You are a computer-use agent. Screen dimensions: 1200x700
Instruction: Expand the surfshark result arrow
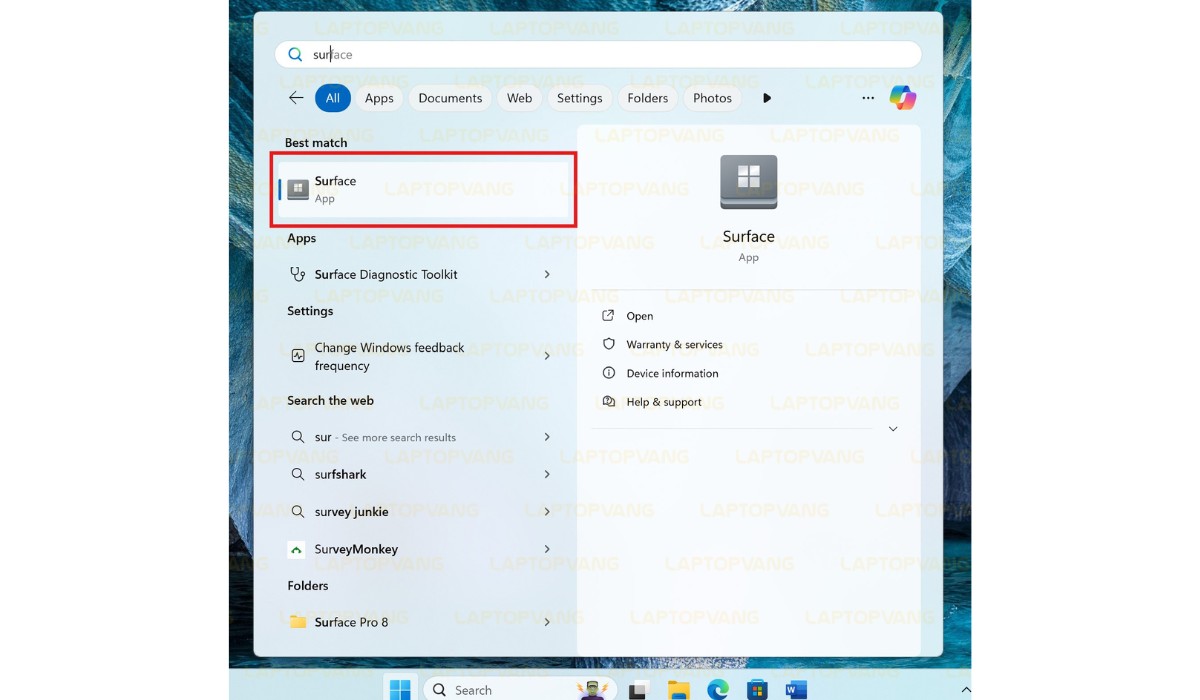point(547,474)
